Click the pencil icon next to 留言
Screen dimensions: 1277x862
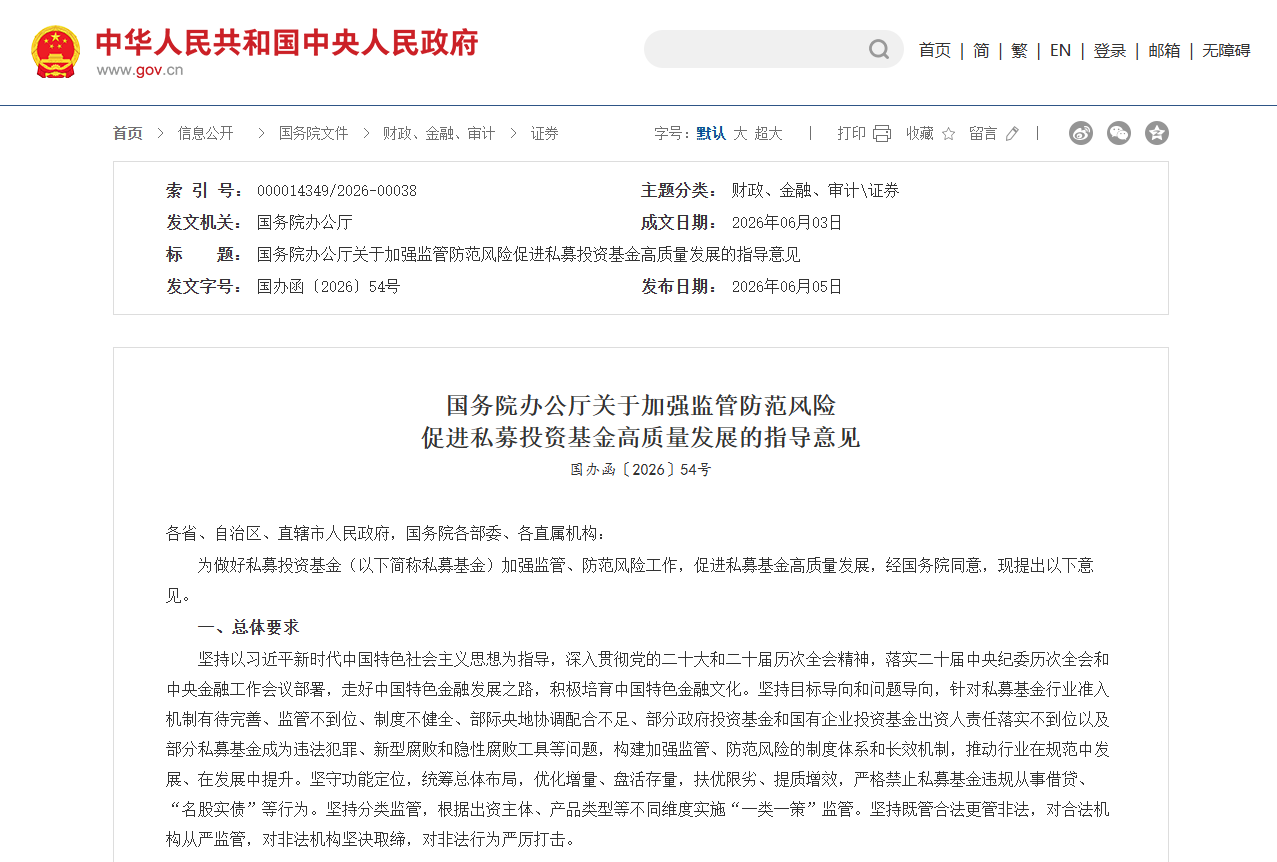pos(1012,133)
